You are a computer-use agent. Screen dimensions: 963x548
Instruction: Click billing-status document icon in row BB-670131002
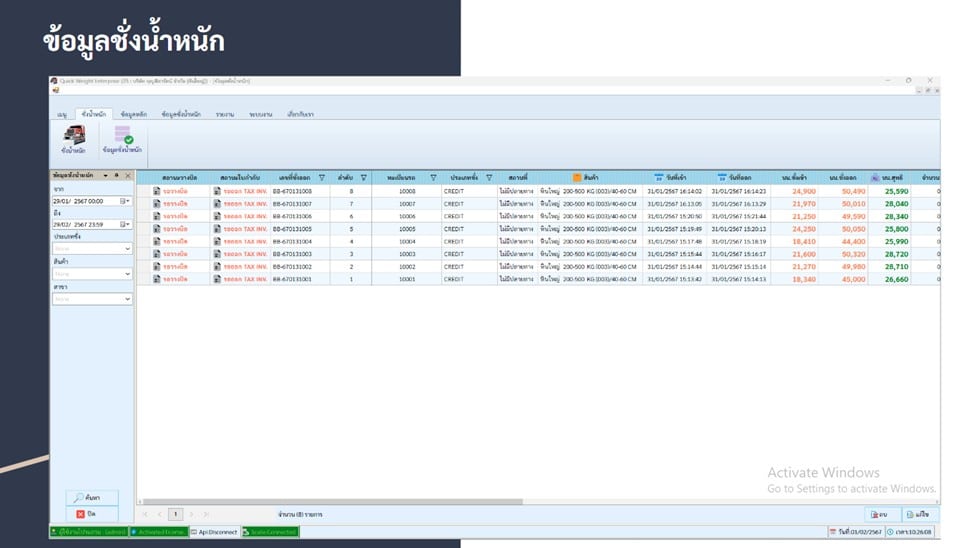click(x=157, y=267)
